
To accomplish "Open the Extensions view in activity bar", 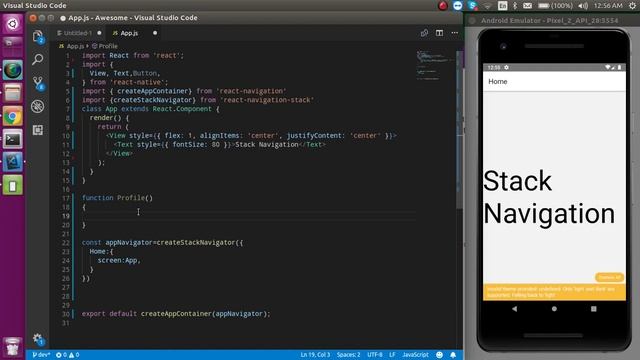I will (38, 130).
